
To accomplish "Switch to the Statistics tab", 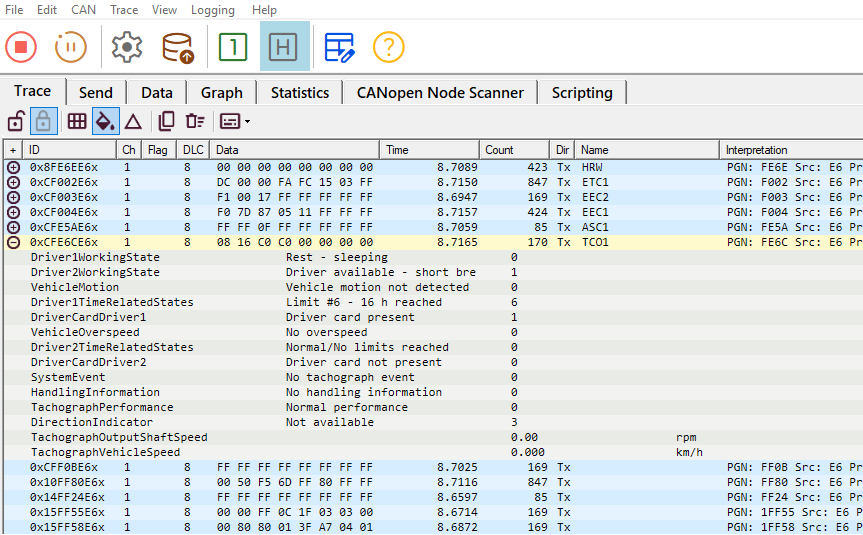I will point(300,92).
